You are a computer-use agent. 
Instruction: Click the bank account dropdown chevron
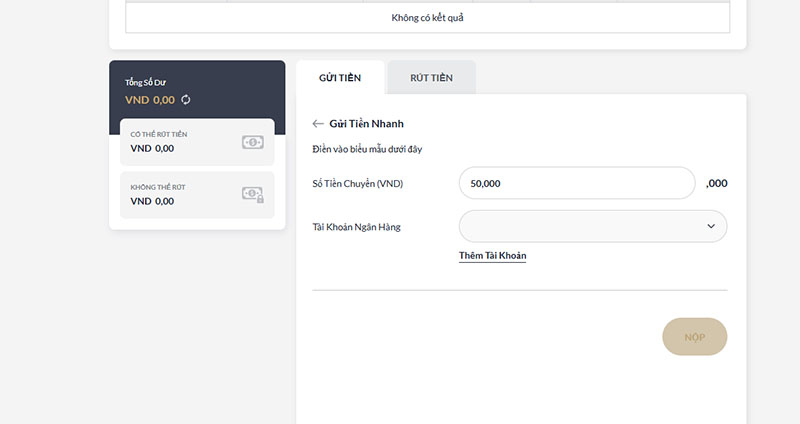coord(711,226)
